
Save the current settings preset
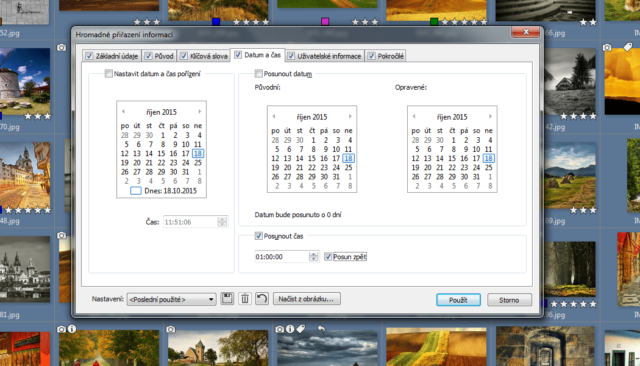pyautogui.click(x=227, y=299)
